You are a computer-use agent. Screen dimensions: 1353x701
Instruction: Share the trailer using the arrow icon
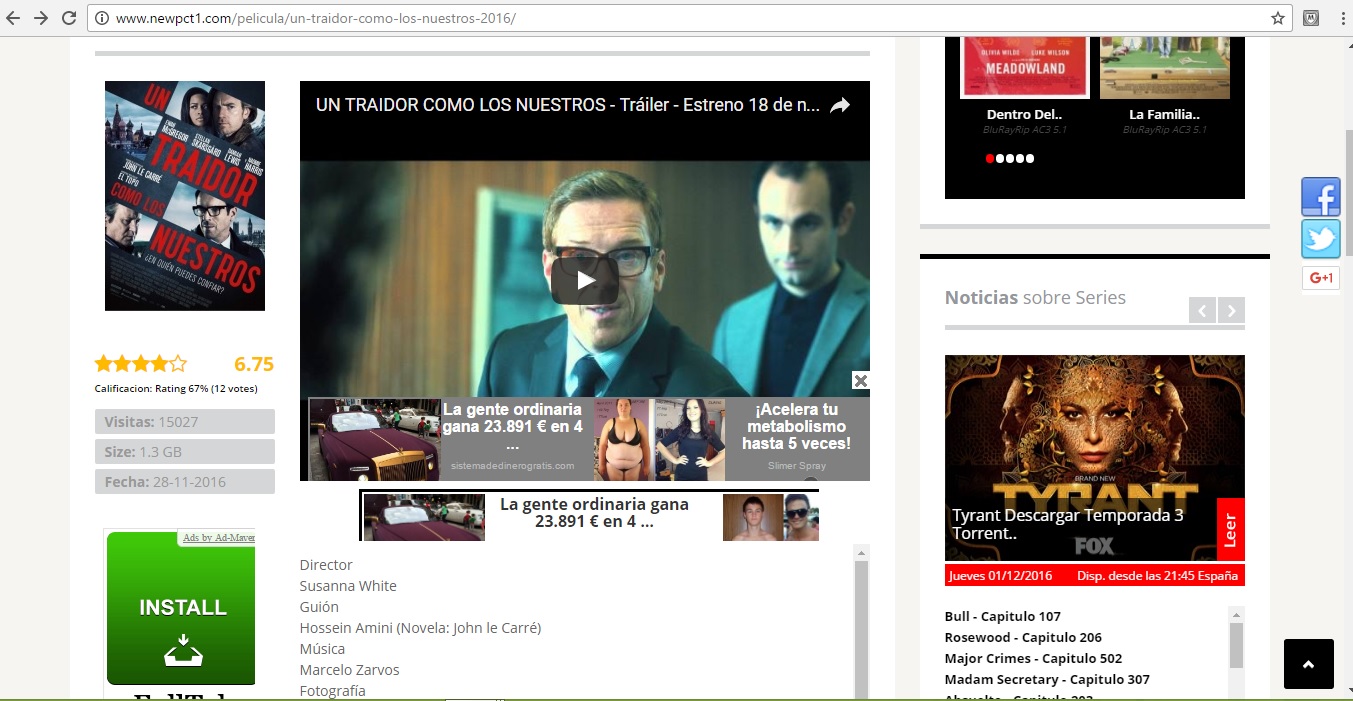(x=840, y=105)
